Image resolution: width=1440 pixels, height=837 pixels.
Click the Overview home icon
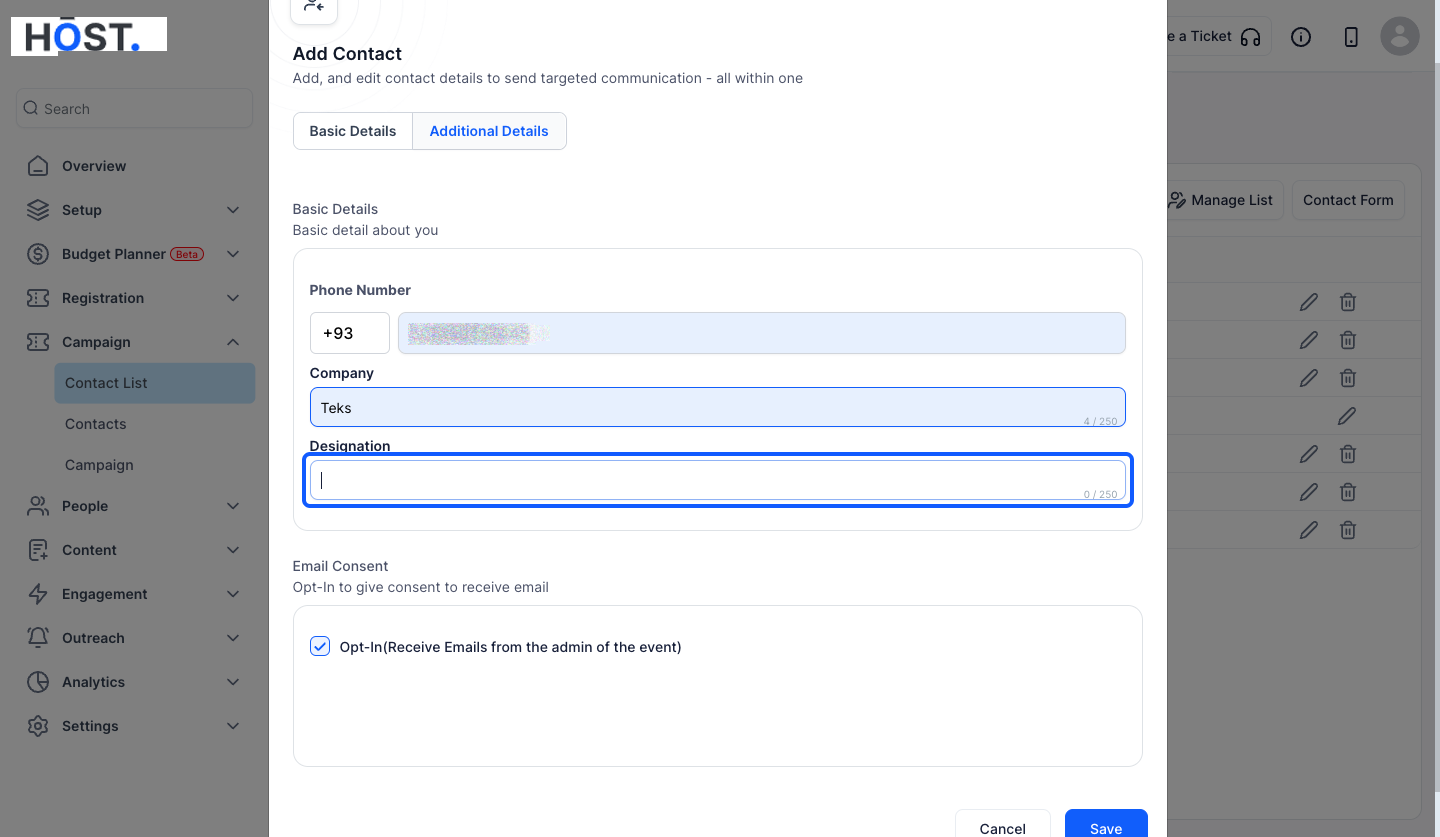click(38, 166)
